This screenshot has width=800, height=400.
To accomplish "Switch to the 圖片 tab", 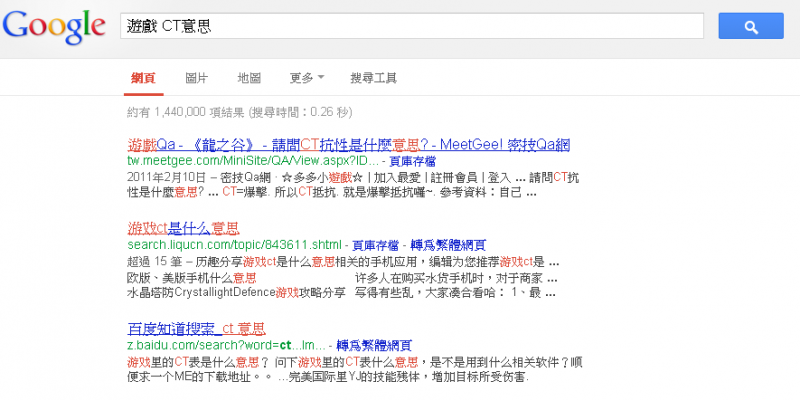I will (197, 78).
